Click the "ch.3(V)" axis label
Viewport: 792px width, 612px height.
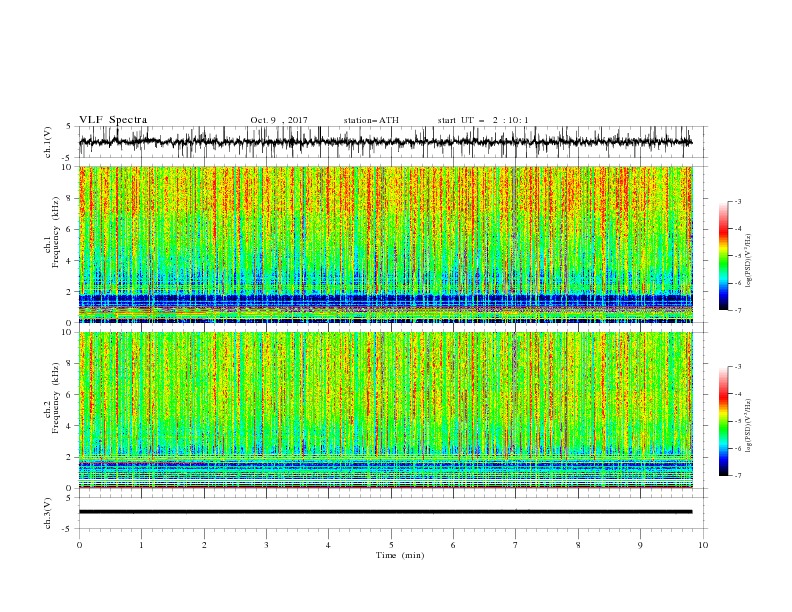coord(48,513)
